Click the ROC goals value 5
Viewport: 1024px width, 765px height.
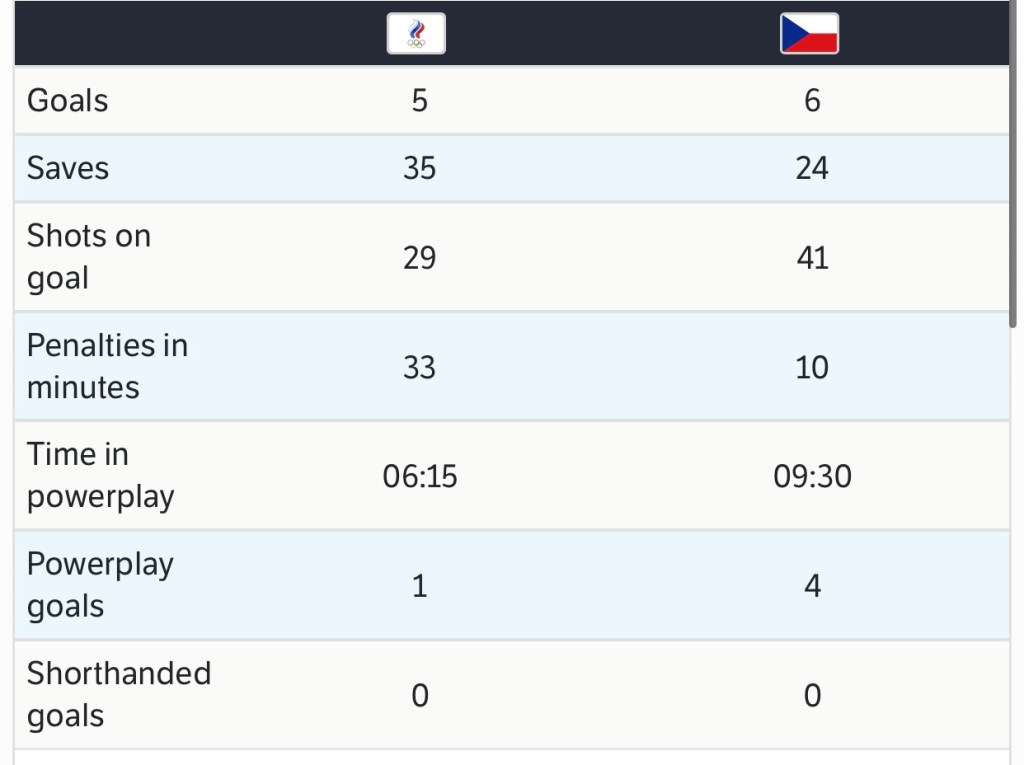click(x=419, y=100)
